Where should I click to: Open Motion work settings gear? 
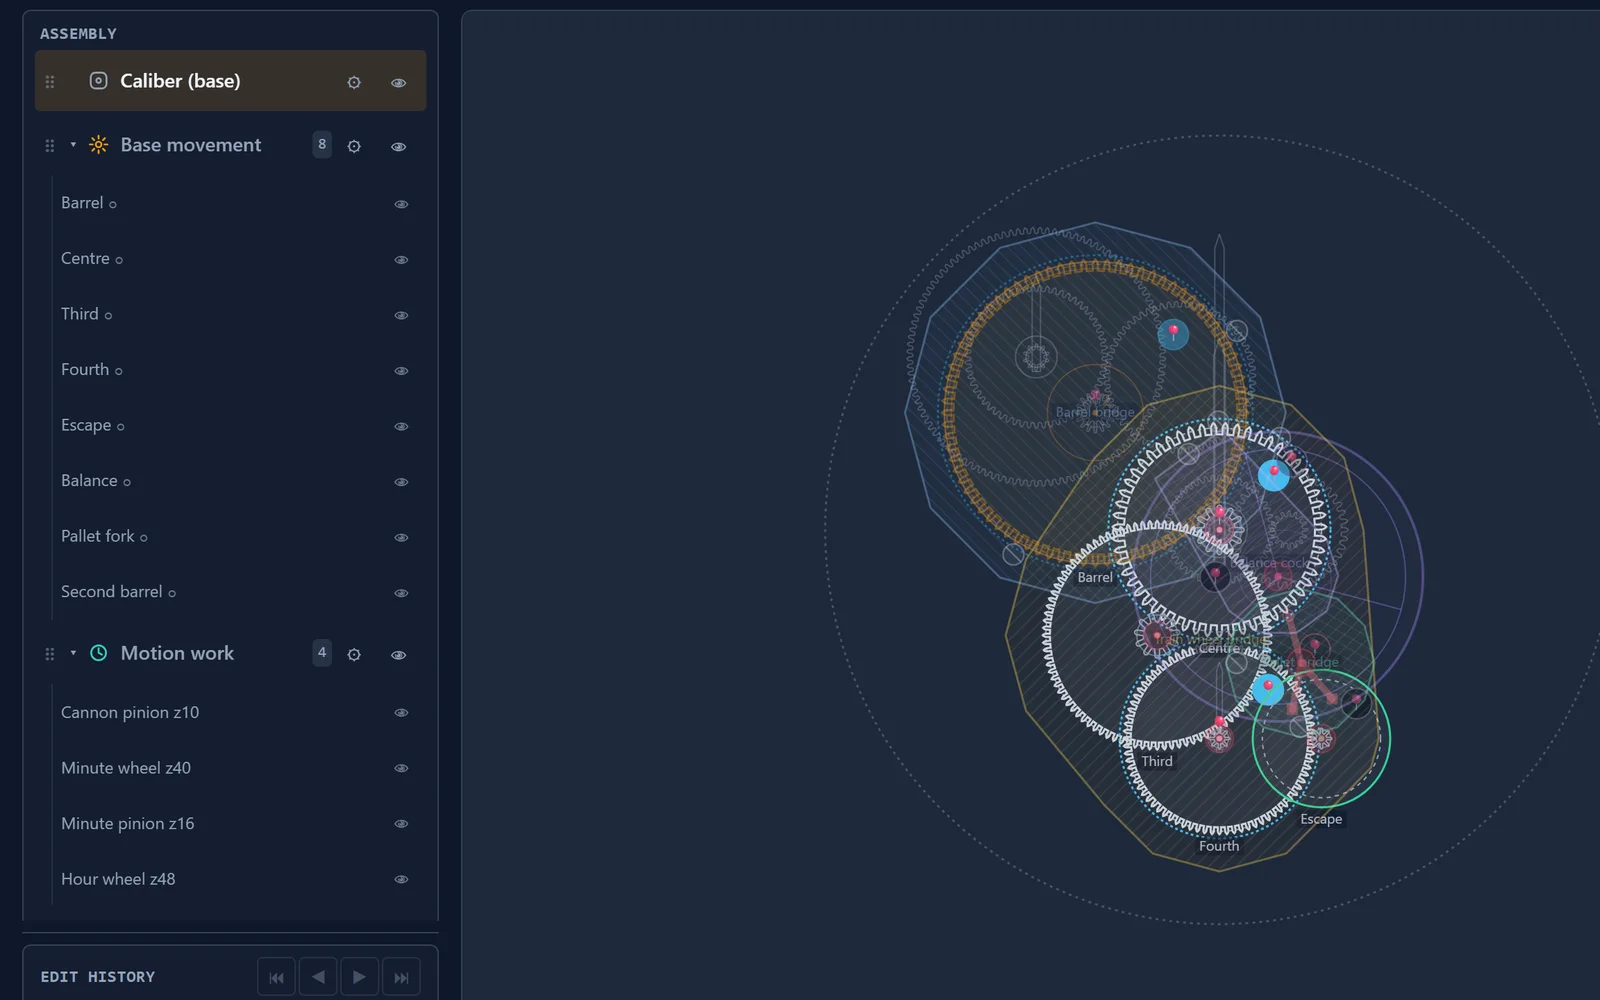click(354, 654)
